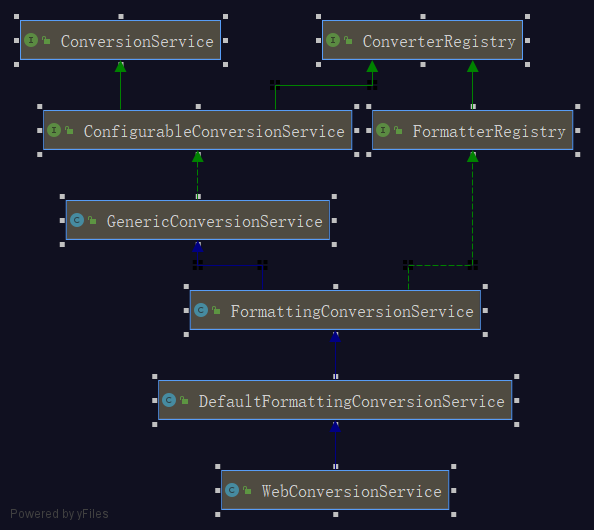Click the class icon on FormattingConversionService node
This screenshot has width=594, height=530.
coord(201,310)
